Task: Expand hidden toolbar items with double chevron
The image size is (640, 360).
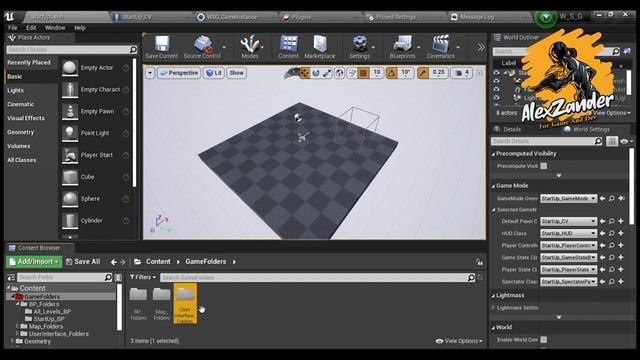Action: (481, 47)
